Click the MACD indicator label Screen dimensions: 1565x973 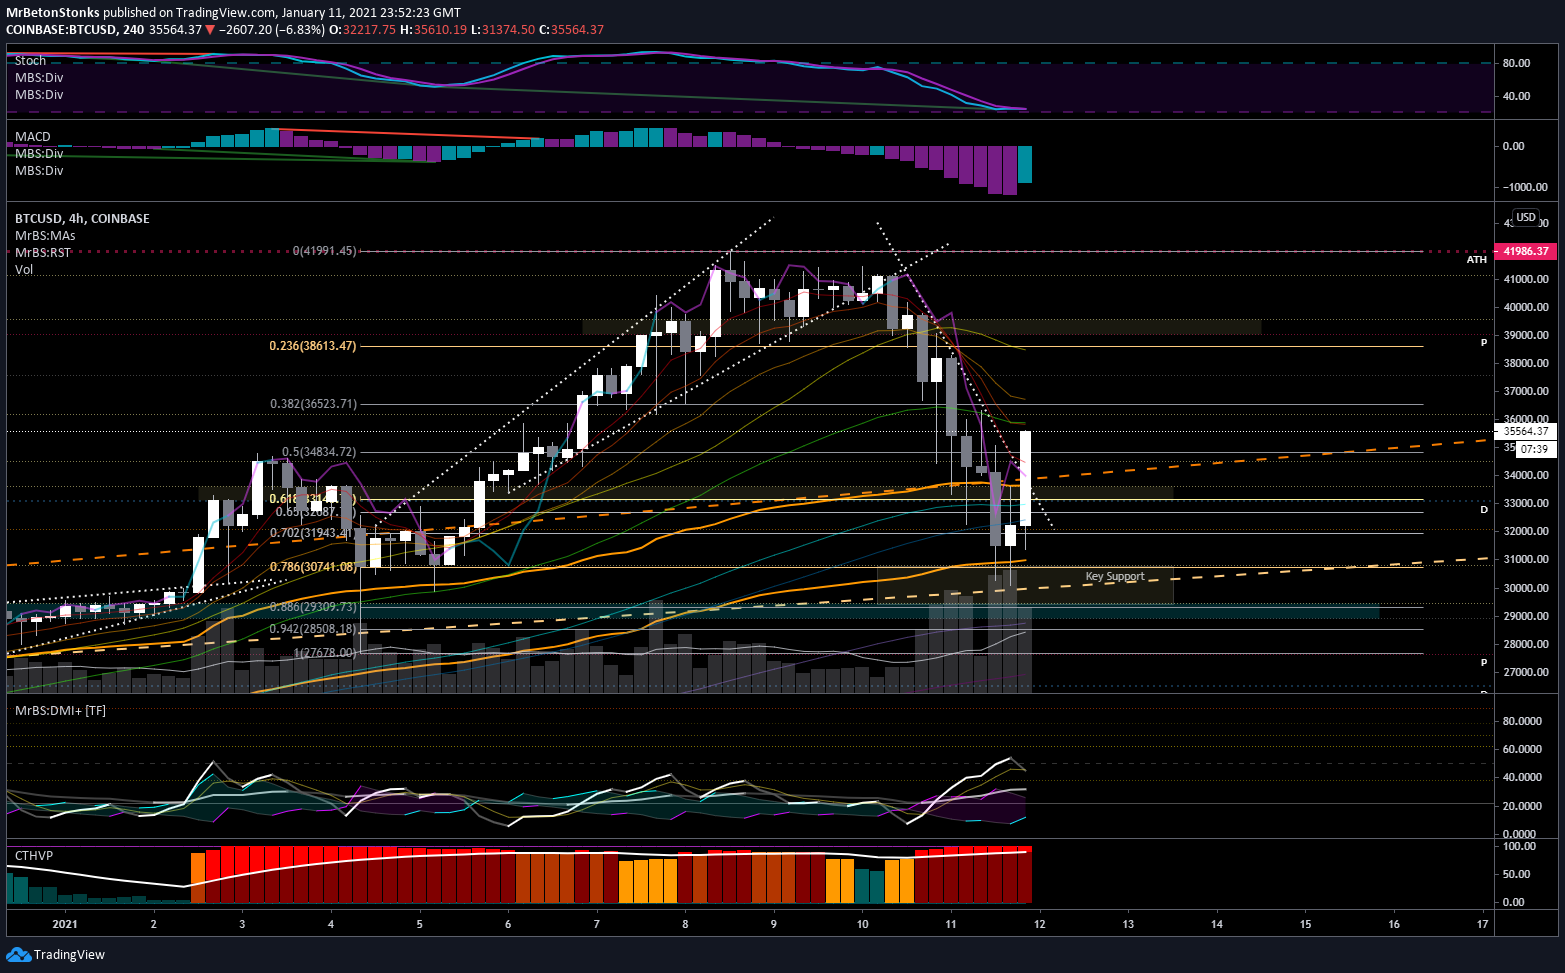33,136
